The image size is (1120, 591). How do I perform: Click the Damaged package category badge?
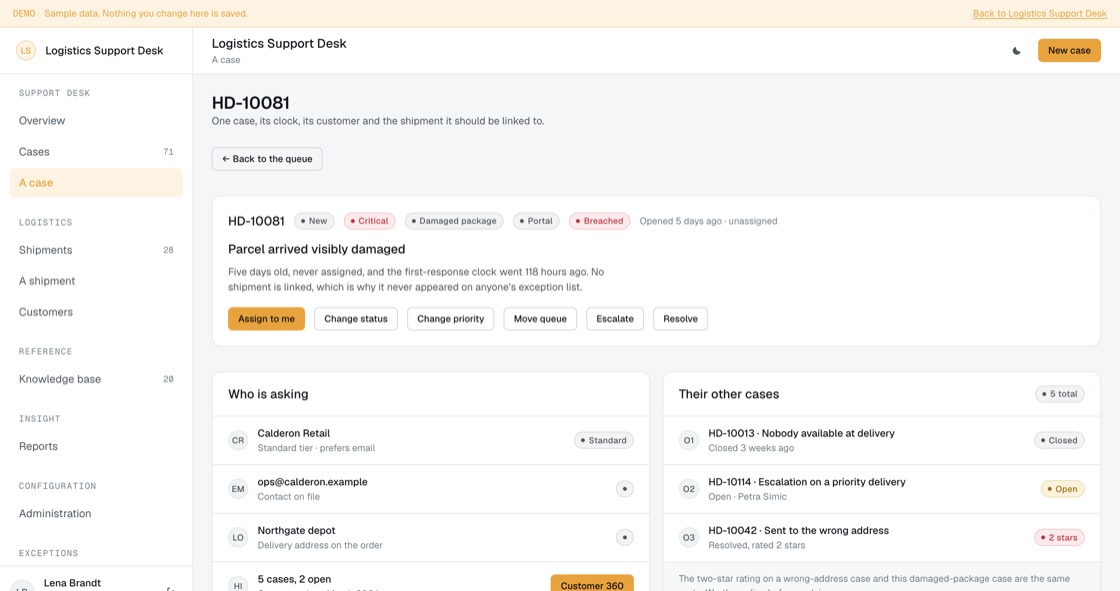pyautogui.click(x=454, y=221)
